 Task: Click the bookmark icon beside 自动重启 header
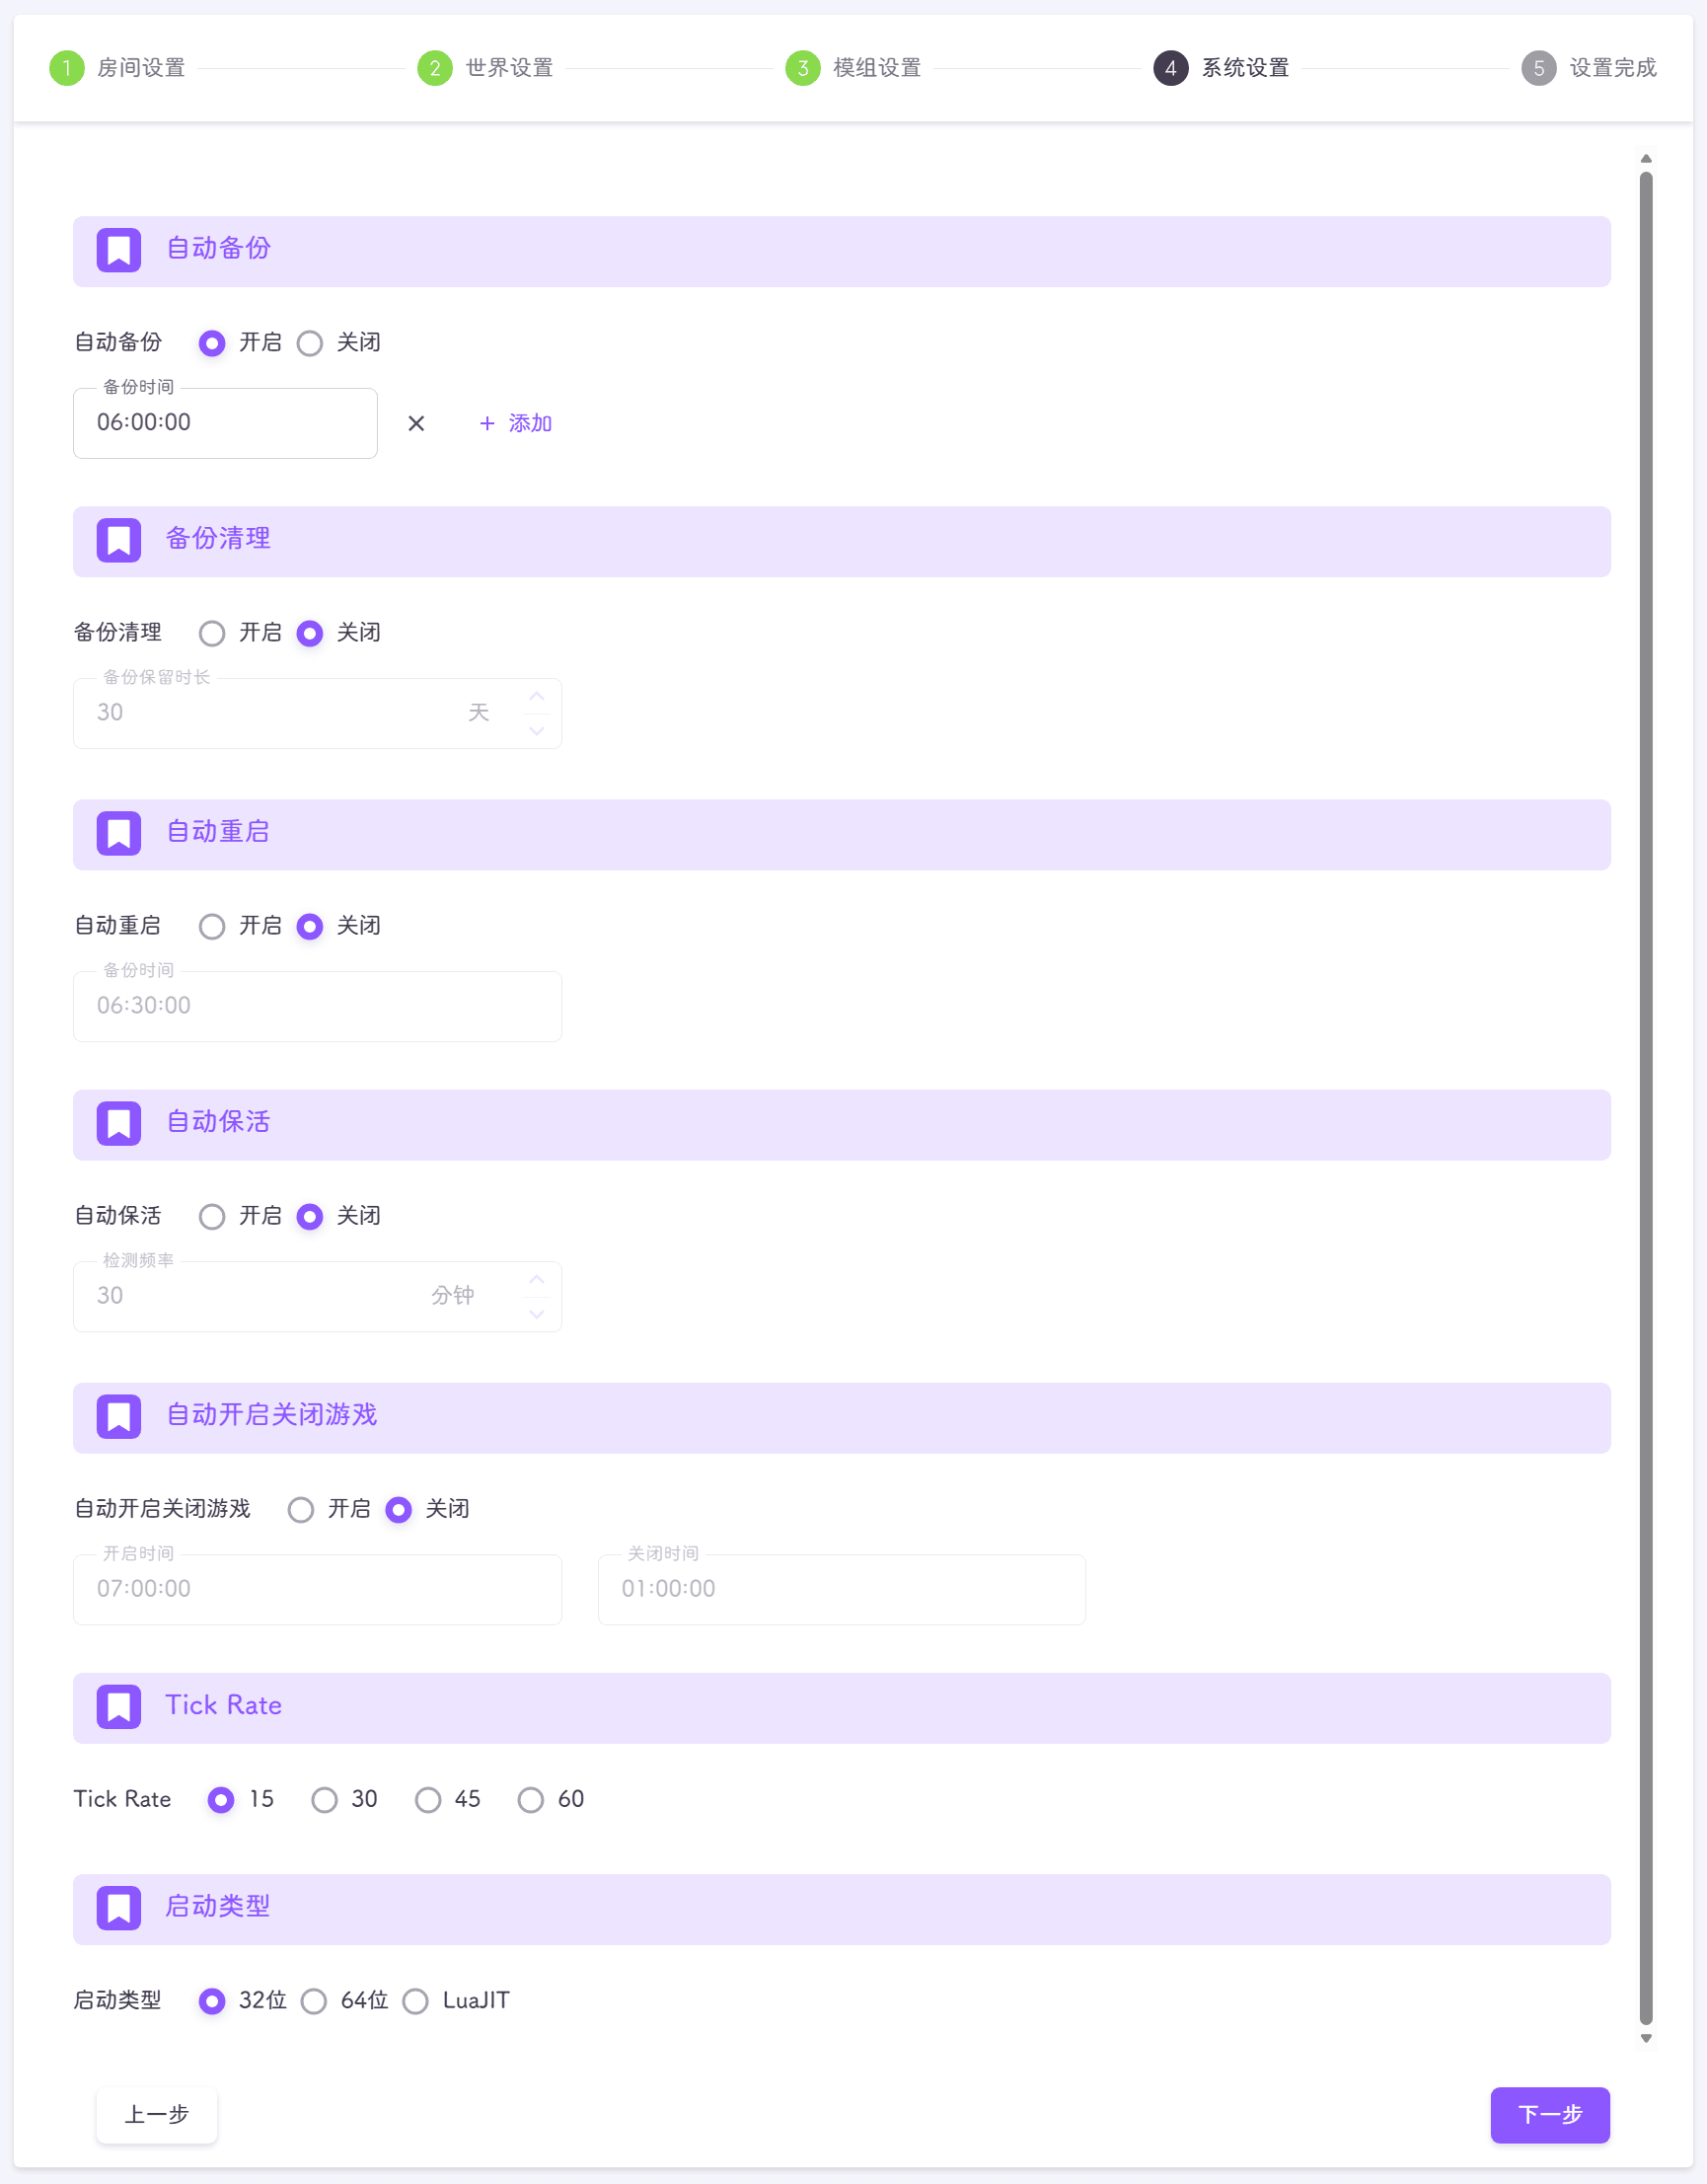119,834
